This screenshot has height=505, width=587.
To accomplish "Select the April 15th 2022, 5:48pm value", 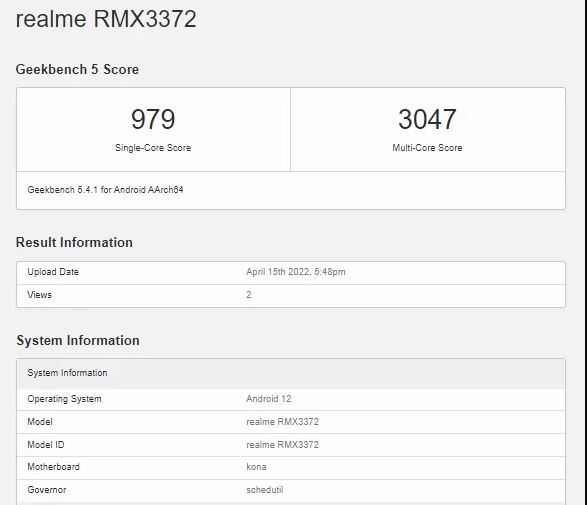I will [x=296, y=272].
